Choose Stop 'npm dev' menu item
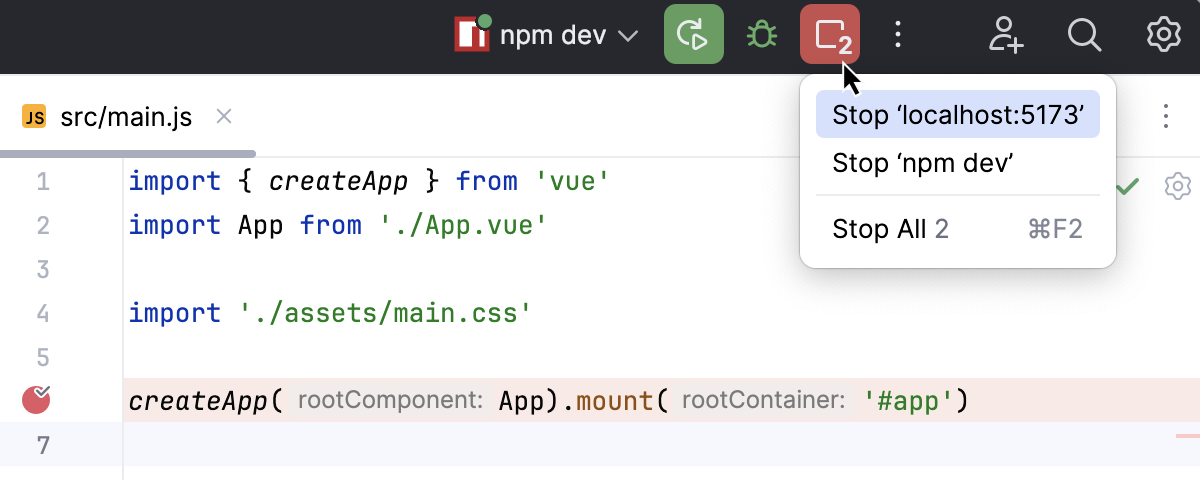 click(x=923, y=163)
